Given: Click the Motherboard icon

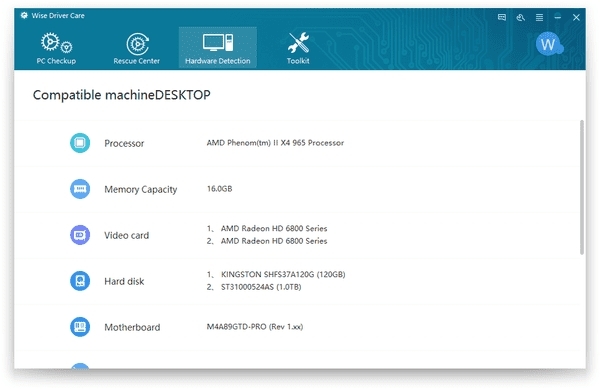Looking at the screenshot, I should pyautogui.click(x=80, y=327).
